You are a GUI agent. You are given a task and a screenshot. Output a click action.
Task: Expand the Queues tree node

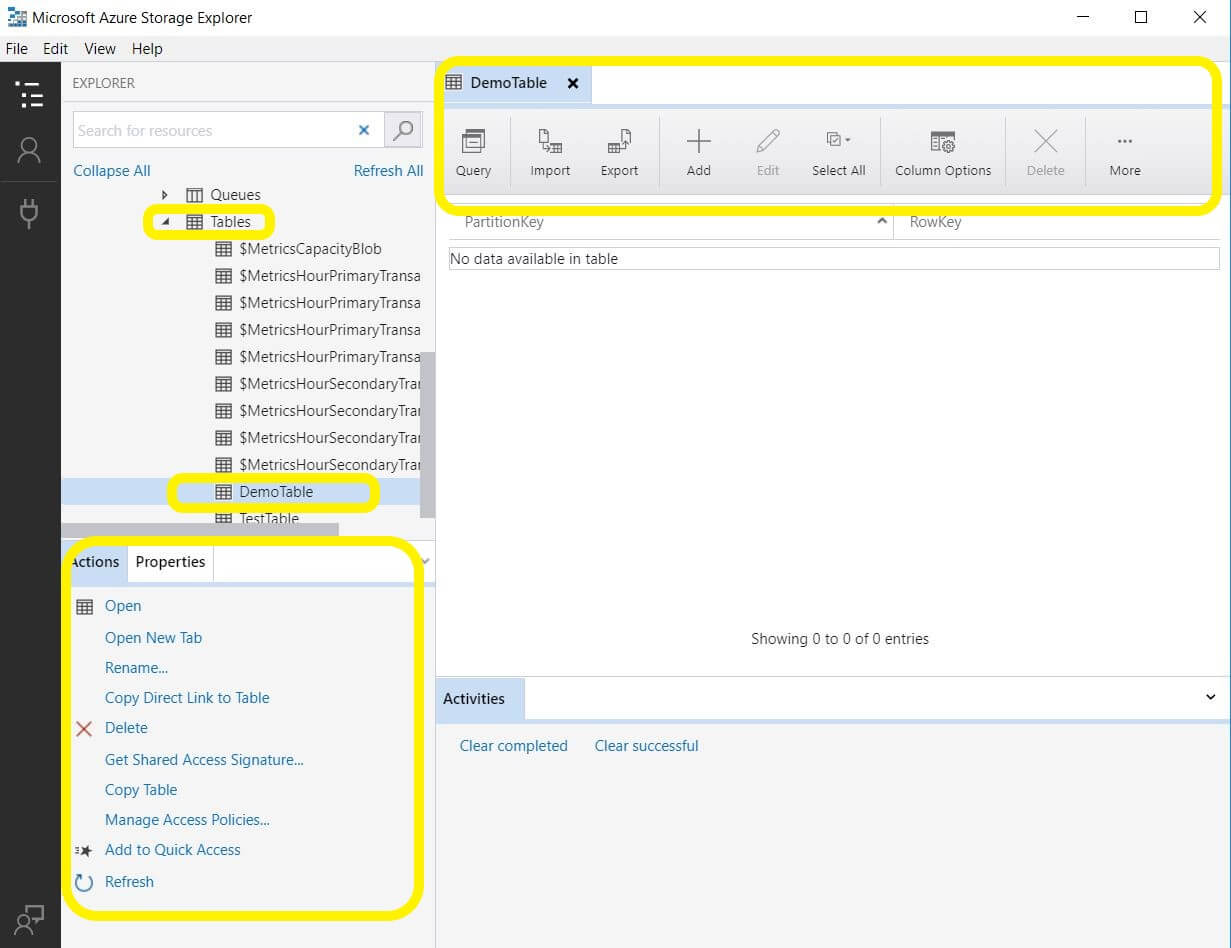(x=165, y=195)
